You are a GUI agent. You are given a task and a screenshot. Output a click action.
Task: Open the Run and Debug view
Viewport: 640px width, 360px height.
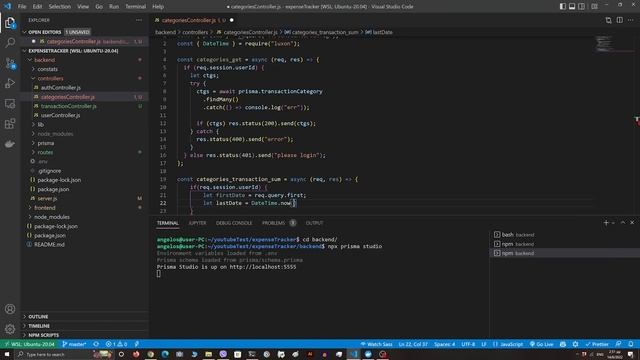coord(10,83)
